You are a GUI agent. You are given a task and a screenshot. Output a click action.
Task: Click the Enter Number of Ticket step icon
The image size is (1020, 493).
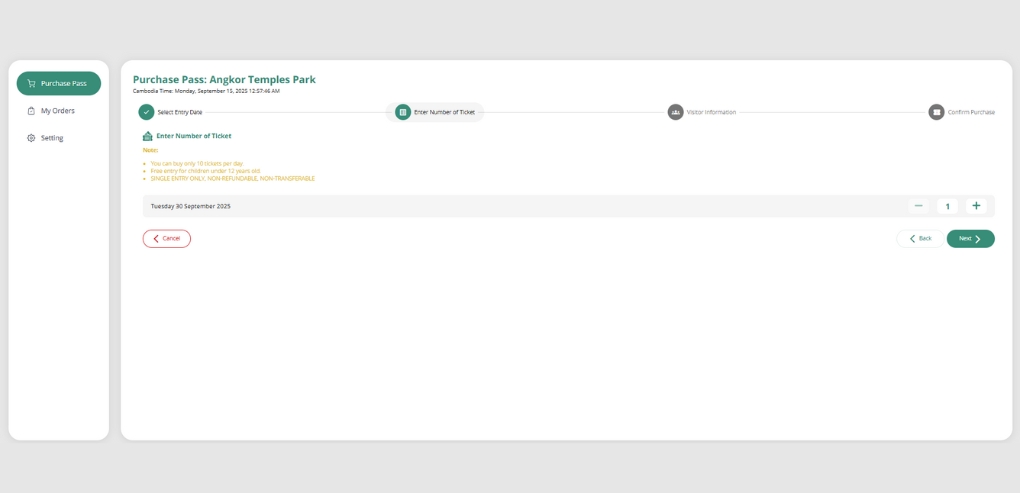(403, 112)
